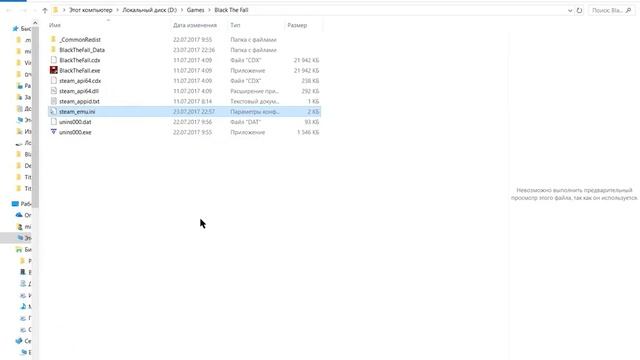Click the steam_api64.cdx file icon
Image resolution: width=640 pixels, height=360 pixels.
53,80
